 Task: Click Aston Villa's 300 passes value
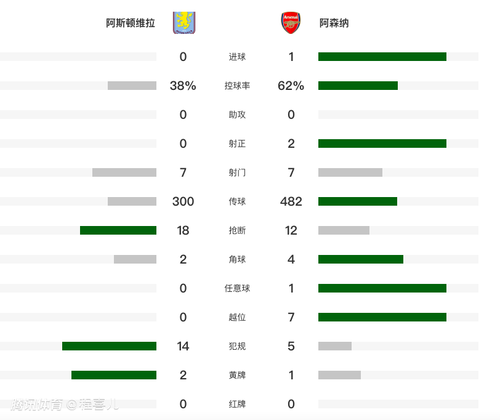pyautogui.click(x=183, y=201)
